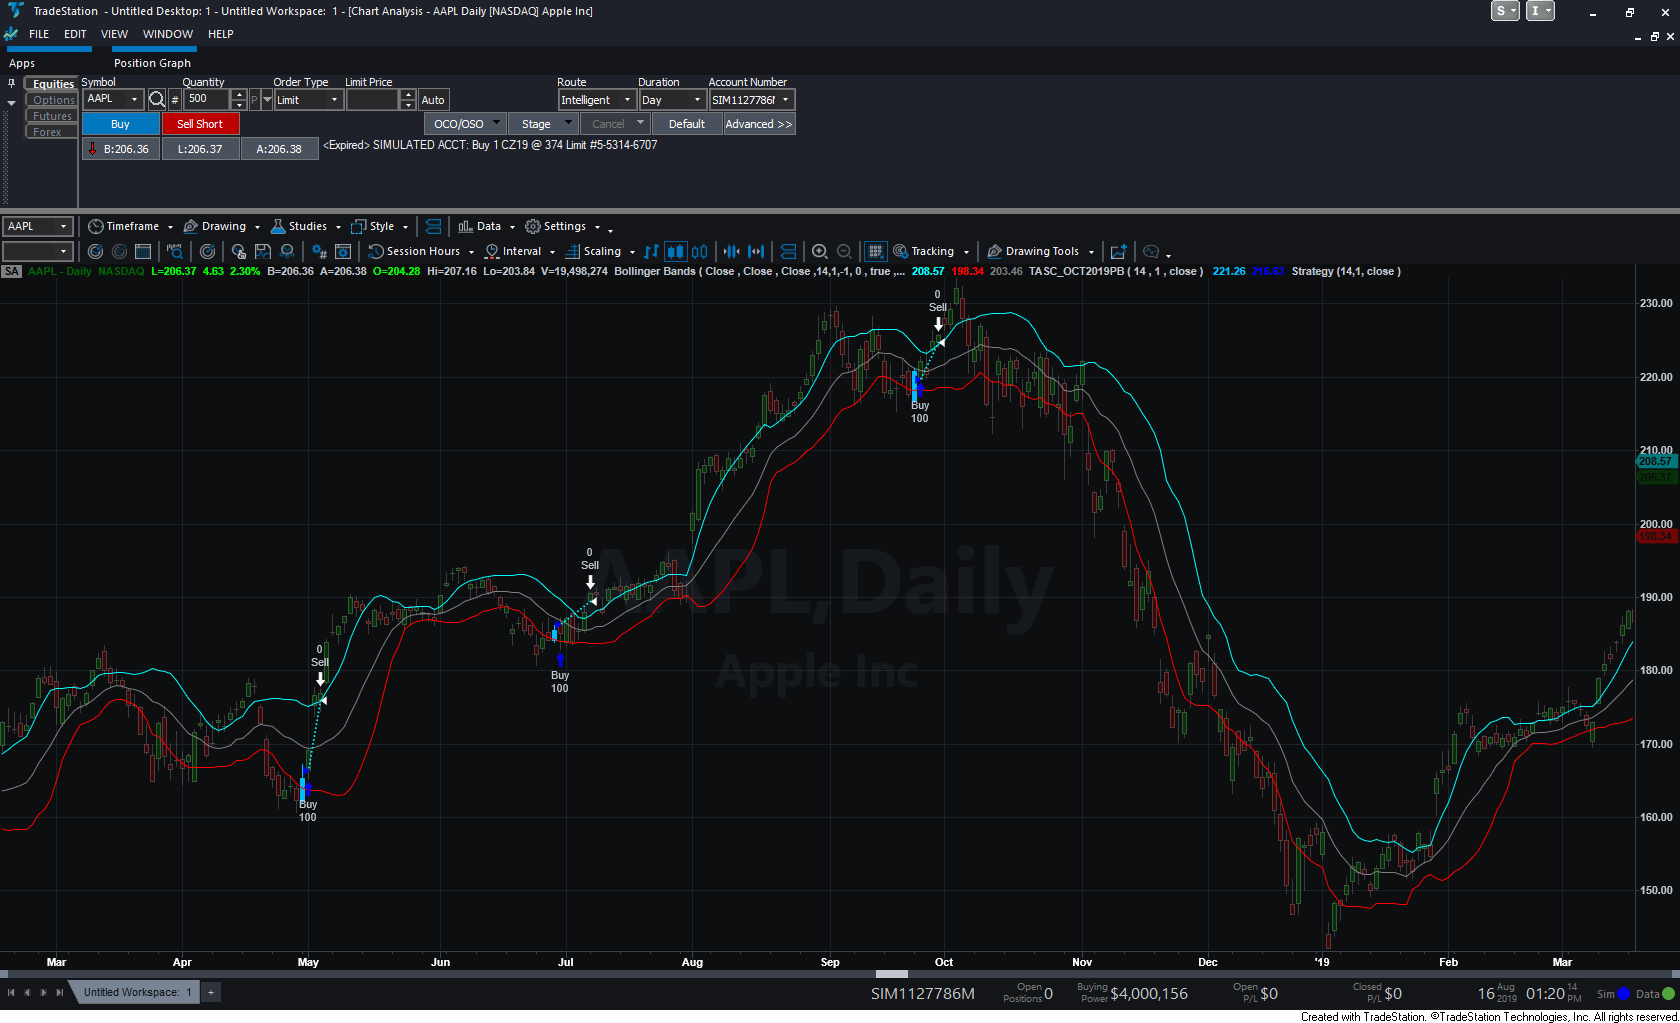The height and width of the screenshot is (1023, 1680).
Task: Open the Tracking dropdown
Action: [x=966, y=252]
